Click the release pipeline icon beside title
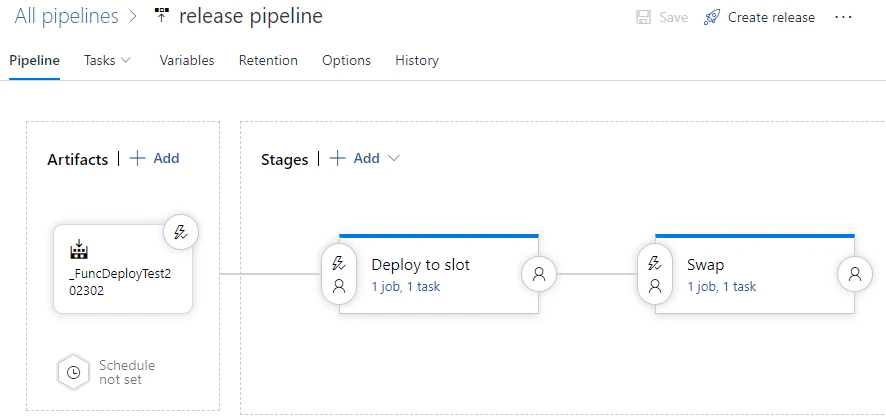The width and height of the screenshot is (886, 419). [x=162, y=16]
